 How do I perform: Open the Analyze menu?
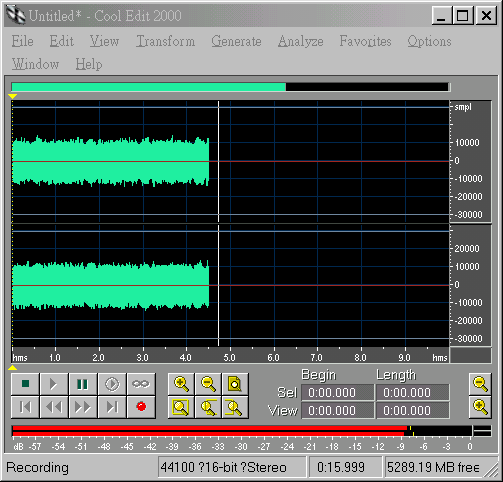[301, 41]
